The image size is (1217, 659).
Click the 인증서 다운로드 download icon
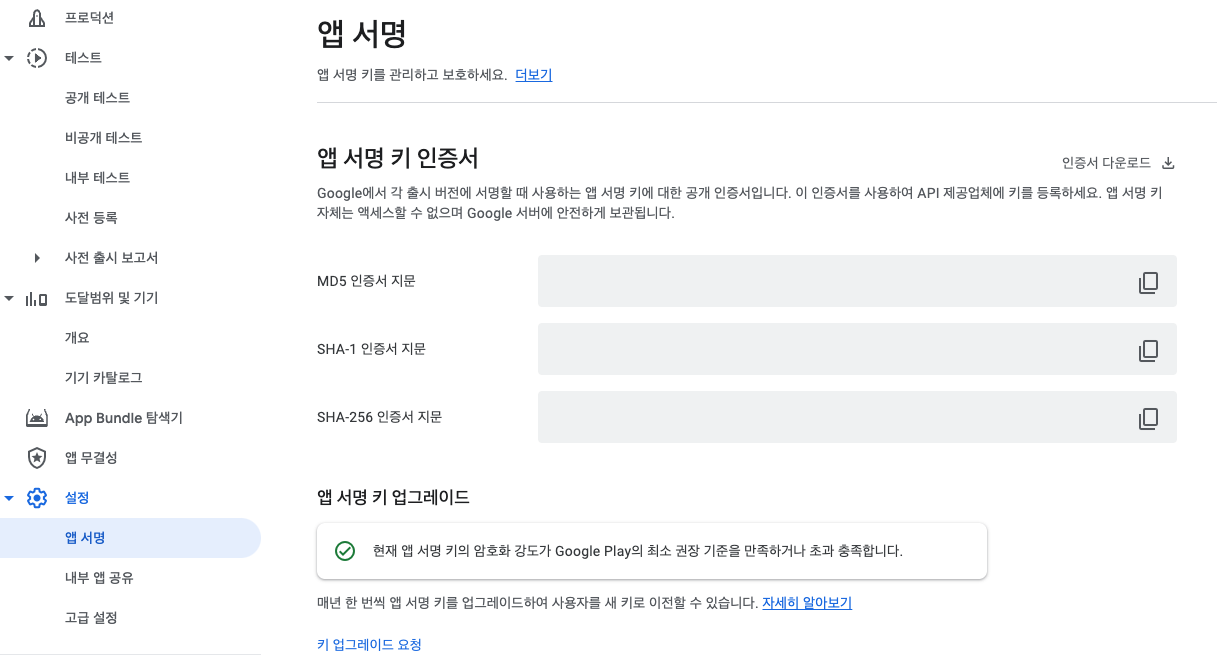(1167, 163)
